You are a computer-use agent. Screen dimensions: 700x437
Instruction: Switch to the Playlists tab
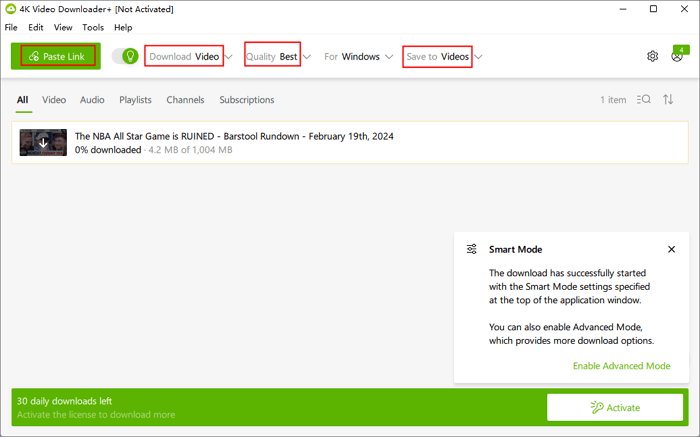[x=135, y=100]
